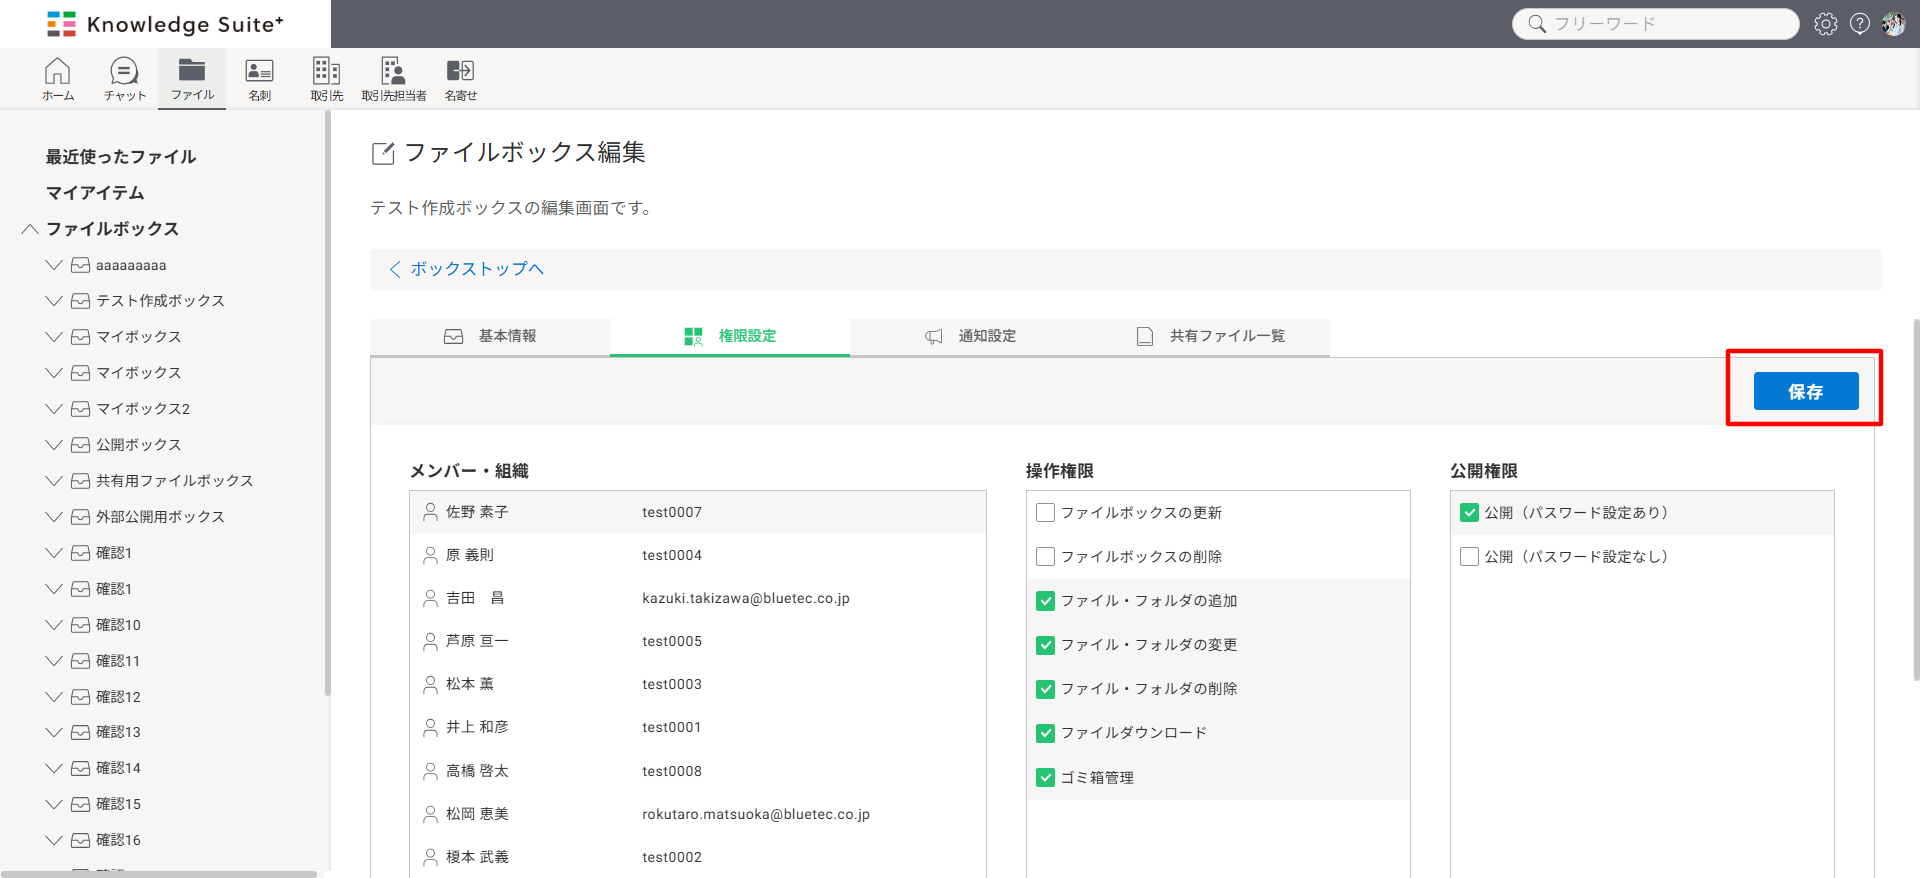
Task: Click the box icon for 確認10
Action: (x=81, y=625)
